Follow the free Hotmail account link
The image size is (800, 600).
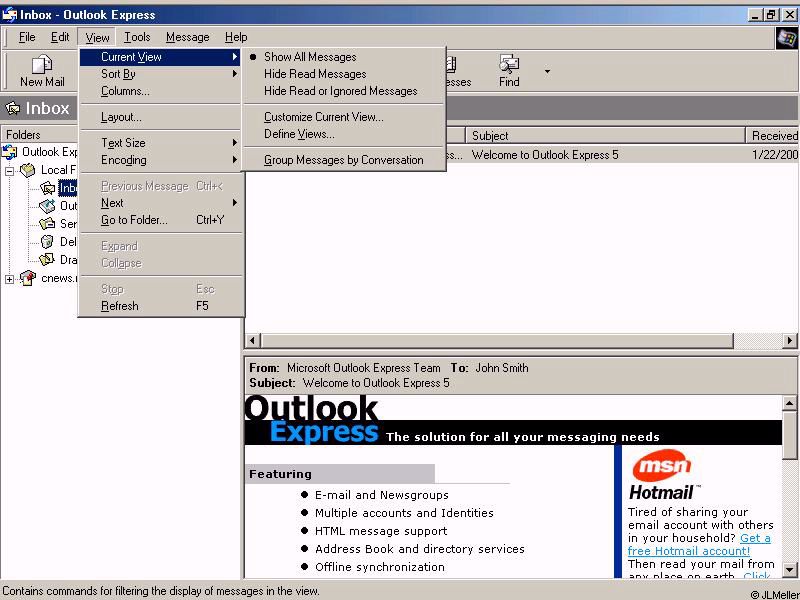click(699, 544)
